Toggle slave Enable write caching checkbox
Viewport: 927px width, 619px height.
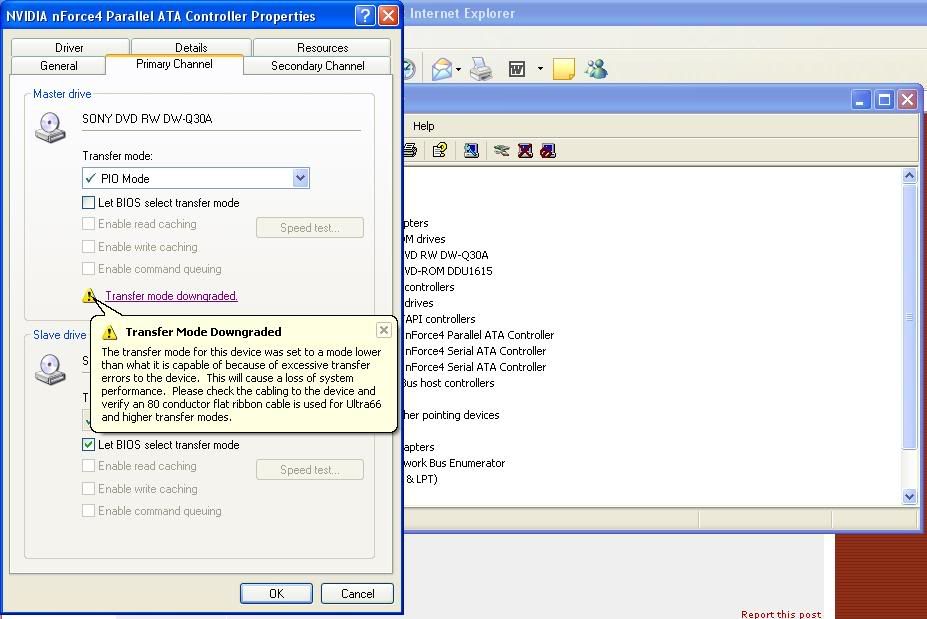point(88,489)
